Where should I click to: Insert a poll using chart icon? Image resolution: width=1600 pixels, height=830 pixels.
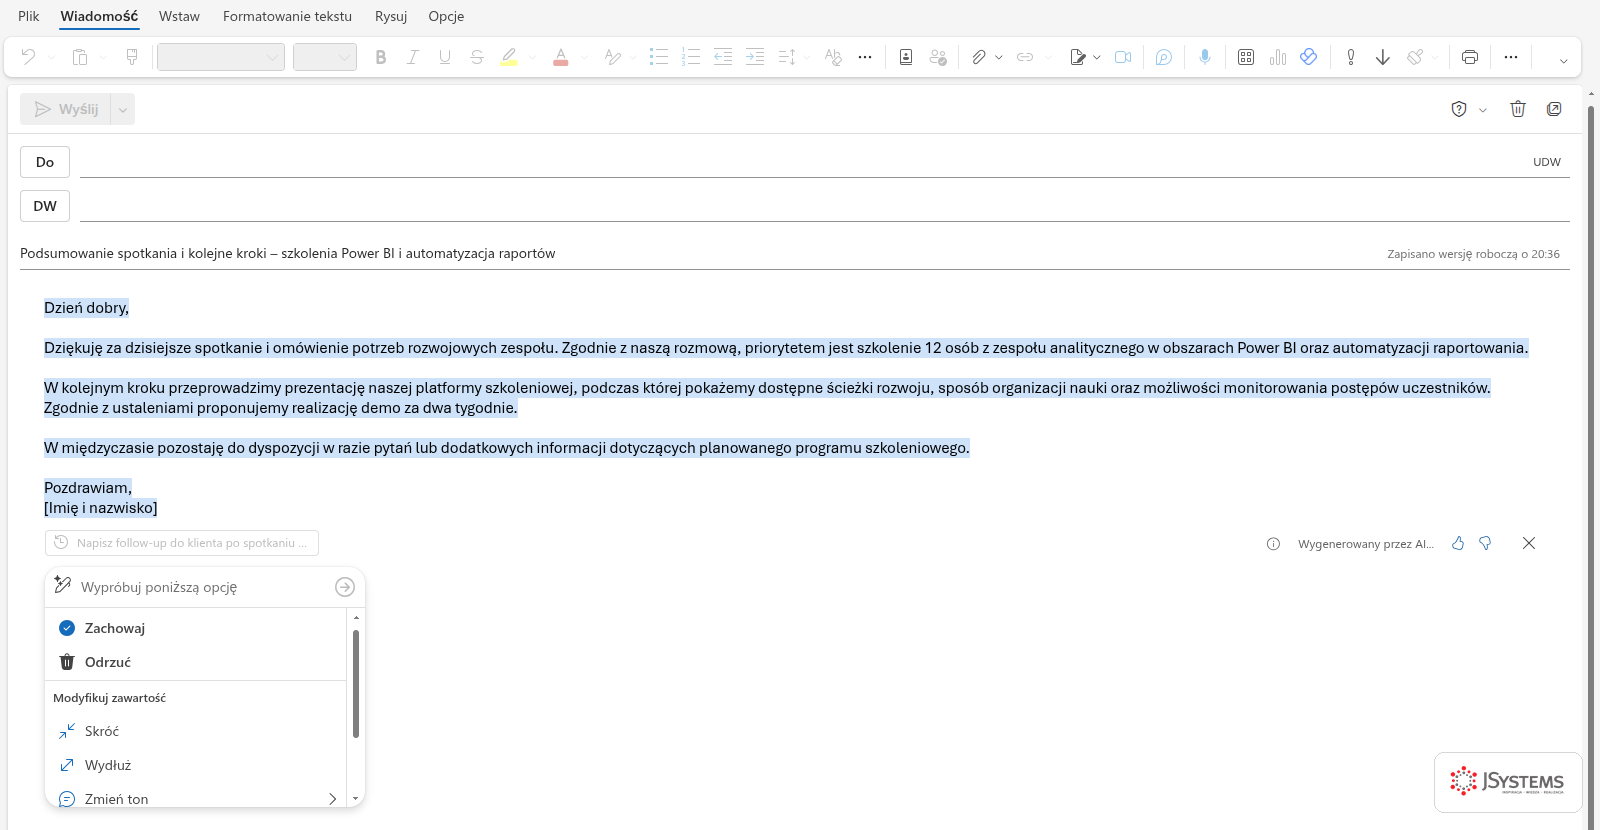point(1278,57)
